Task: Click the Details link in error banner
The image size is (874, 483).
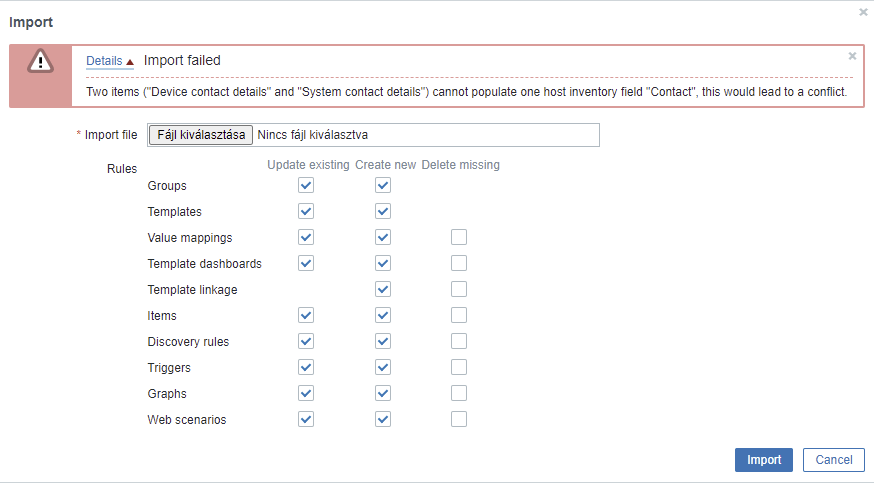Action: 104,61
